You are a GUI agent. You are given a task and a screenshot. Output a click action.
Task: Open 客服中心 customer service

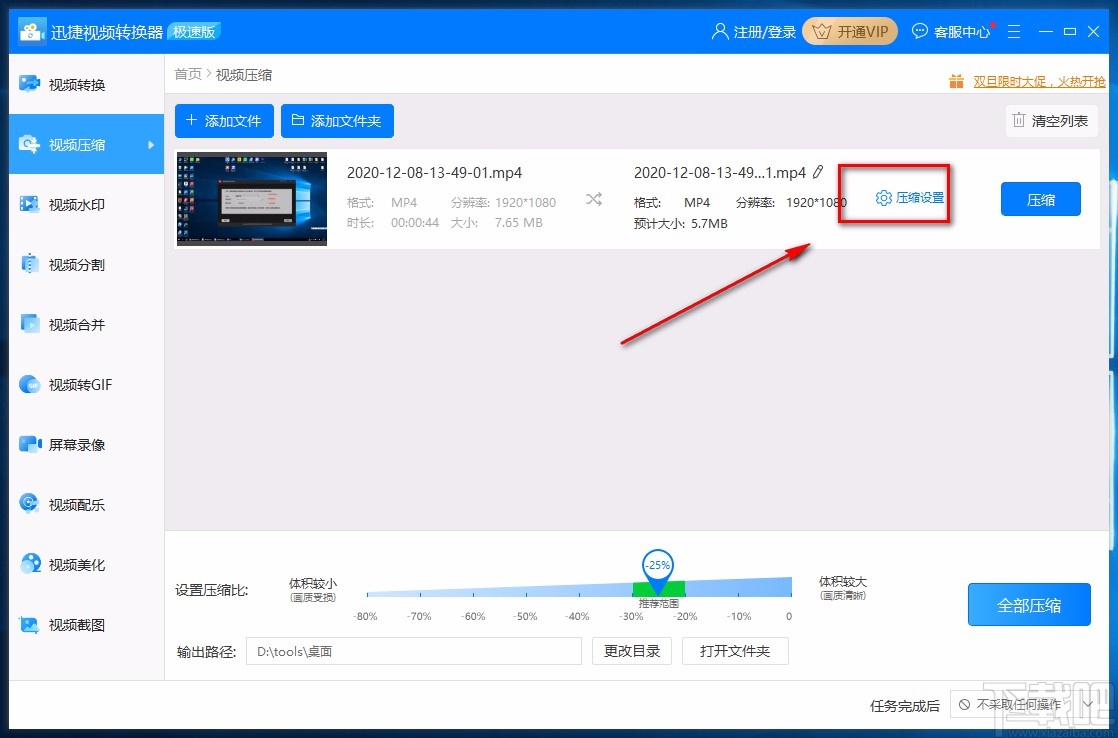(950, 31)
